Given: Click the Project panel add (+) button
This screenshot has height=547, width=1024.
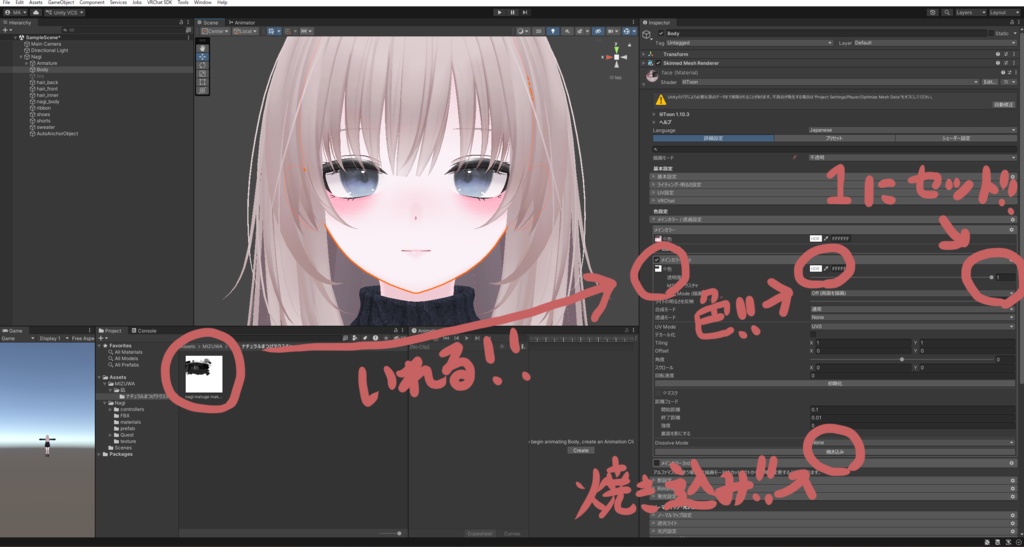Looking at the screenshot, I should tap(101, 338).
